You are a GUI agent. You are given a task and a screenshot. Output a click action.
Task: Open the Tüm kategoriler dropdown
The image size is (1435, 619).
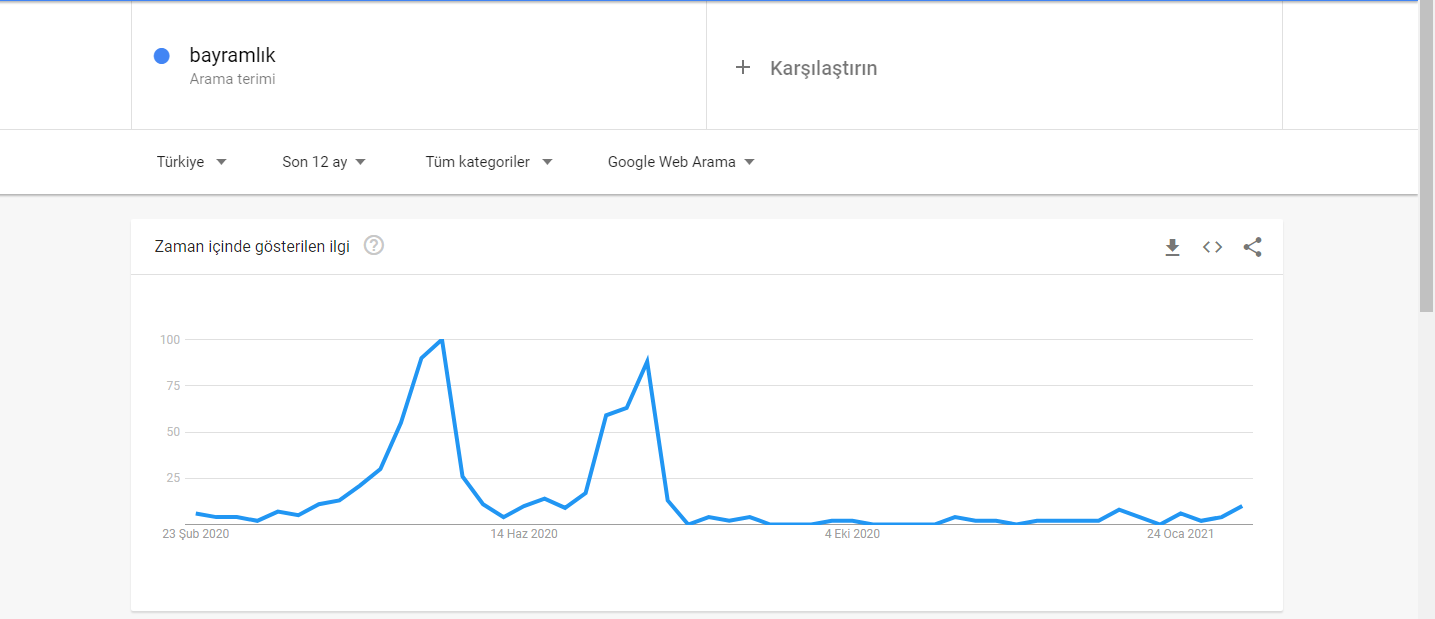click(489, 162)
